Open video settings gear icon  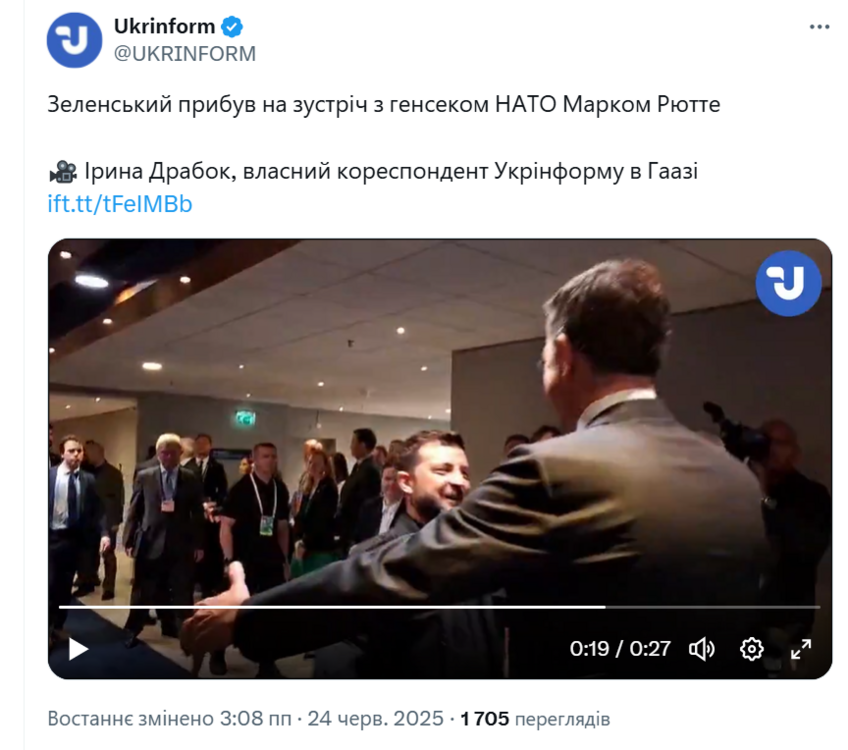[x=751, y=649]
